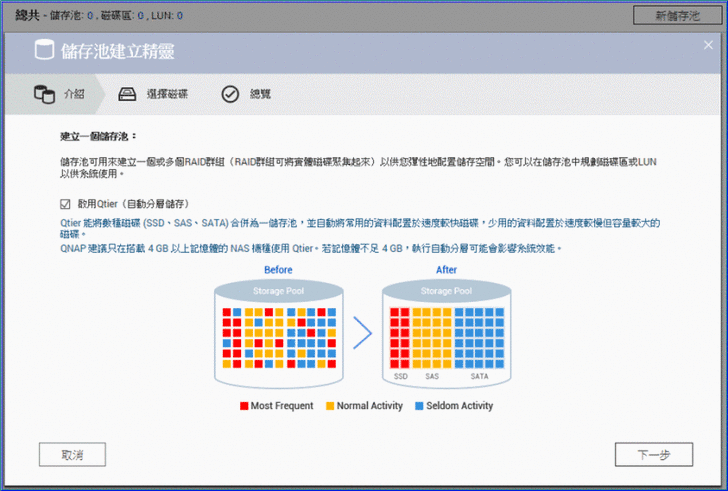Click the 取消 button
This screenshot has height=491, width=728.
(x=72, y=455)
